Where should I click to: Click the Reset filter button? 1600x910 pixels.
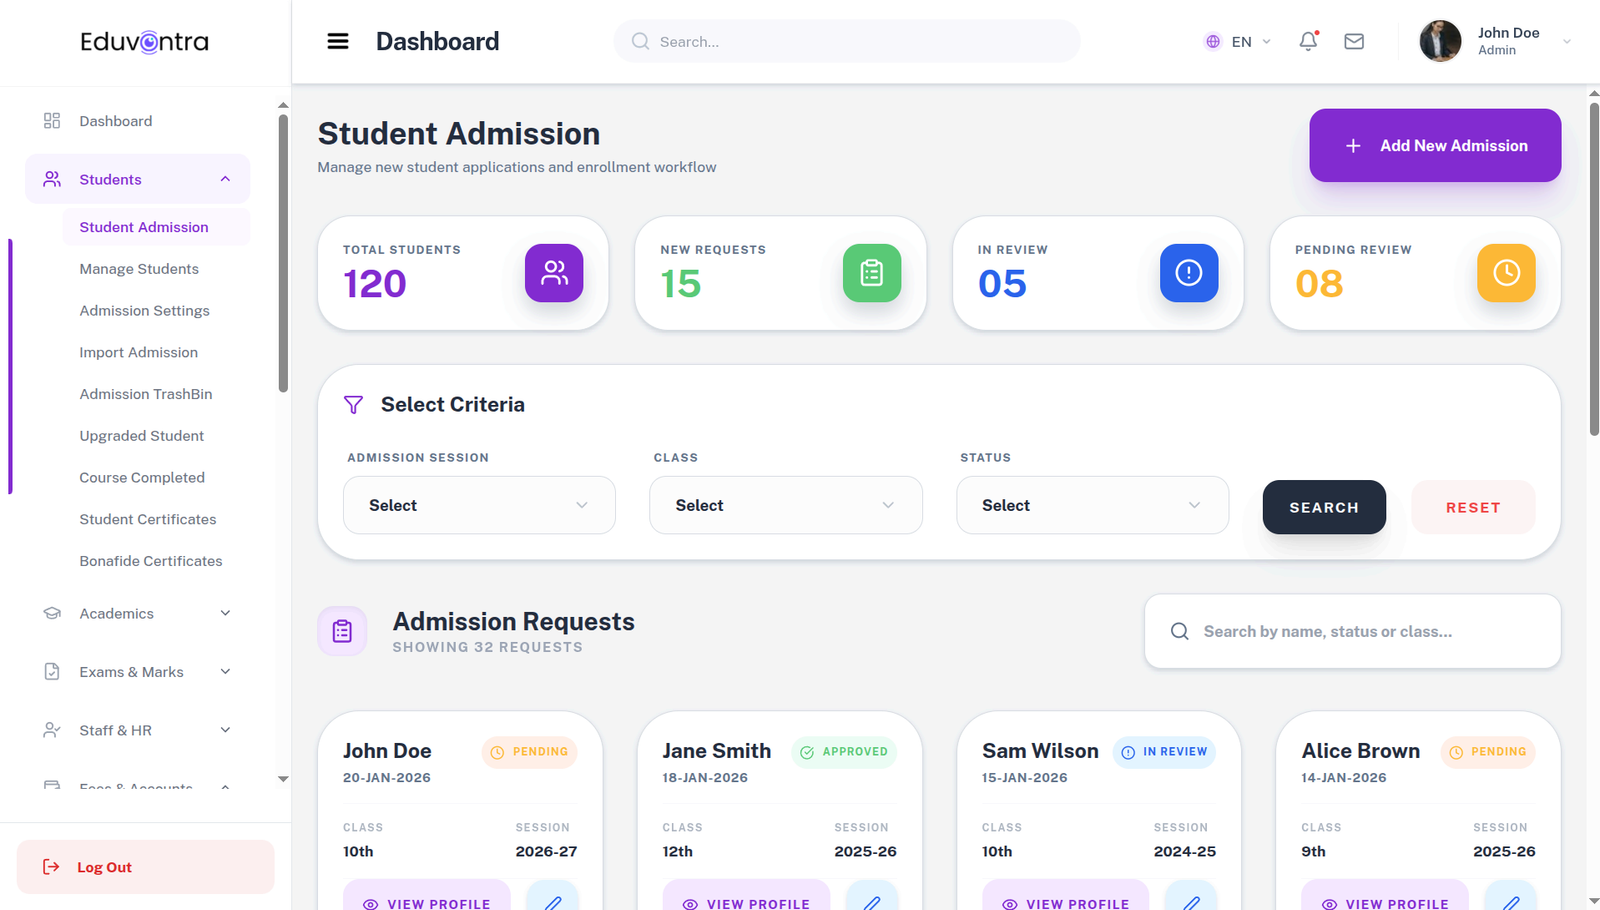click(x=1472, y=507)
